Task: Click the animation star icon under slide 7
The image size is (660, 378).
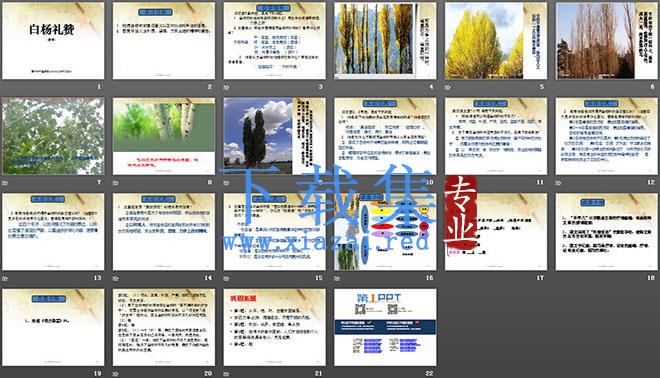Action: pos(5,183)
